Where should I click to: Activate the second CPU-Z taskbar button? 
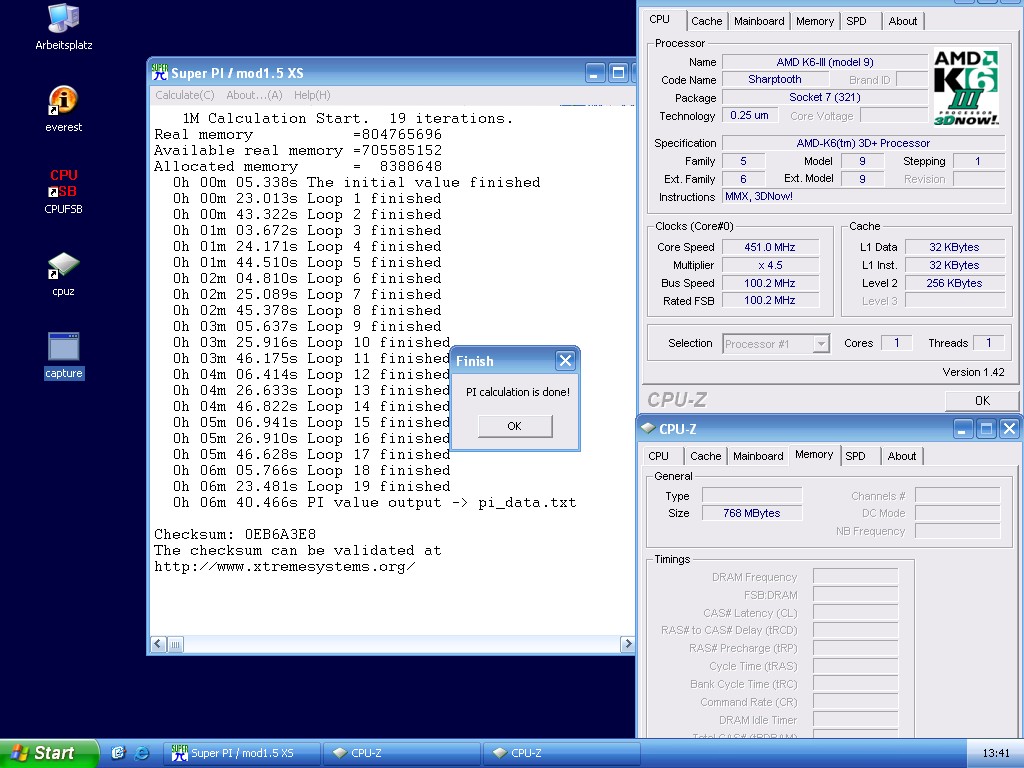(562, 753)
